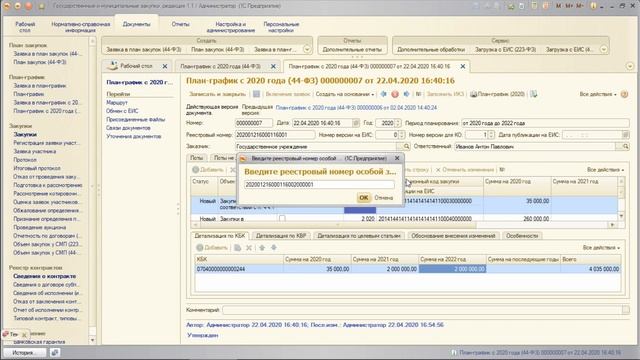Open the Рабочий стол section
The width and height of the screenshot is (640, 360).
(x=25, y=27)
